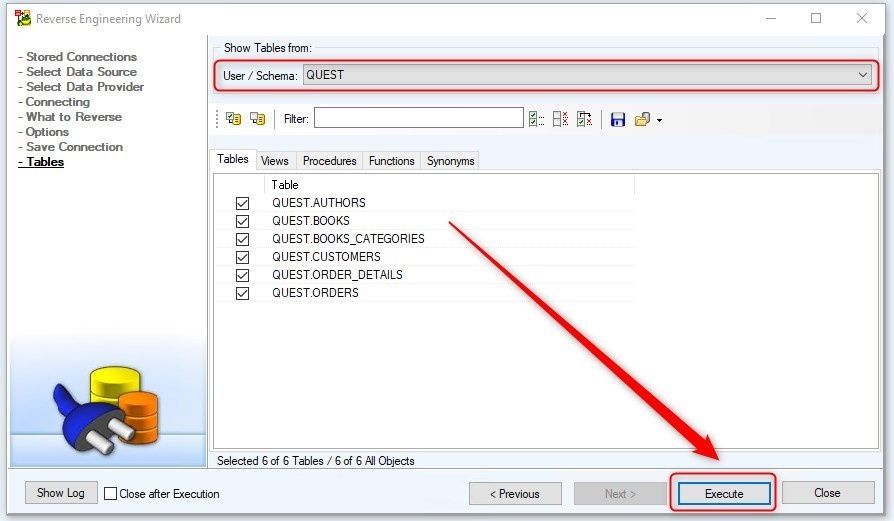The height and width of the screenshot is (521, 894).
Task: Click the load selection folder icon
Action: click(642, 119)
